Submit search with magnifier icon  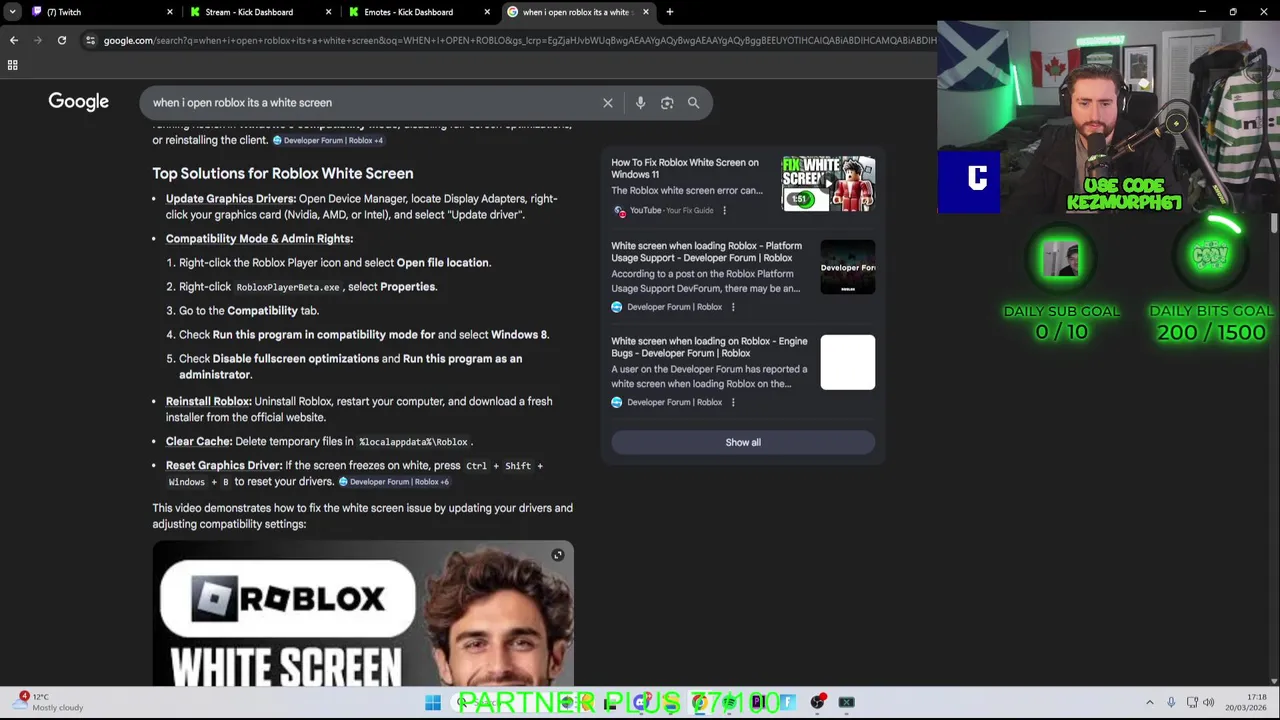pyautogui.click(x=693, y=102)
